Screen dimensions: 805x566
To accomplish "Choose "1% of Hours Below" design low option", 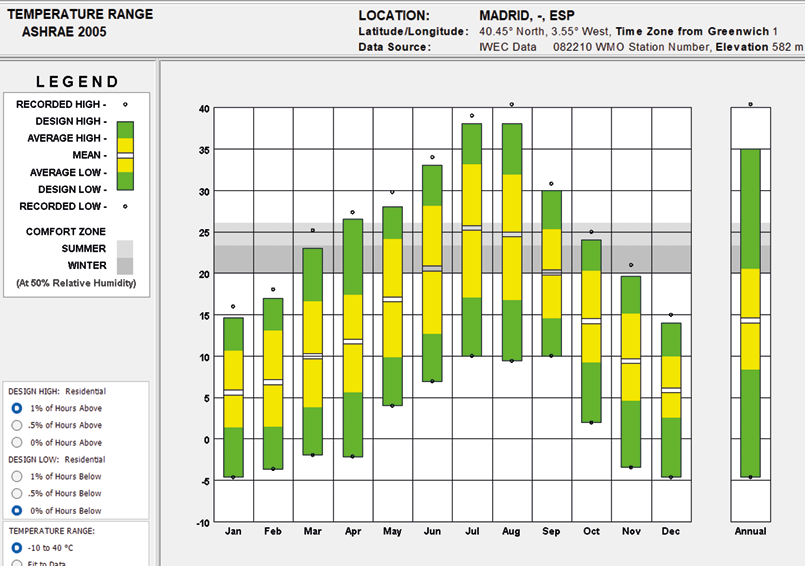I will click(16, 476).
